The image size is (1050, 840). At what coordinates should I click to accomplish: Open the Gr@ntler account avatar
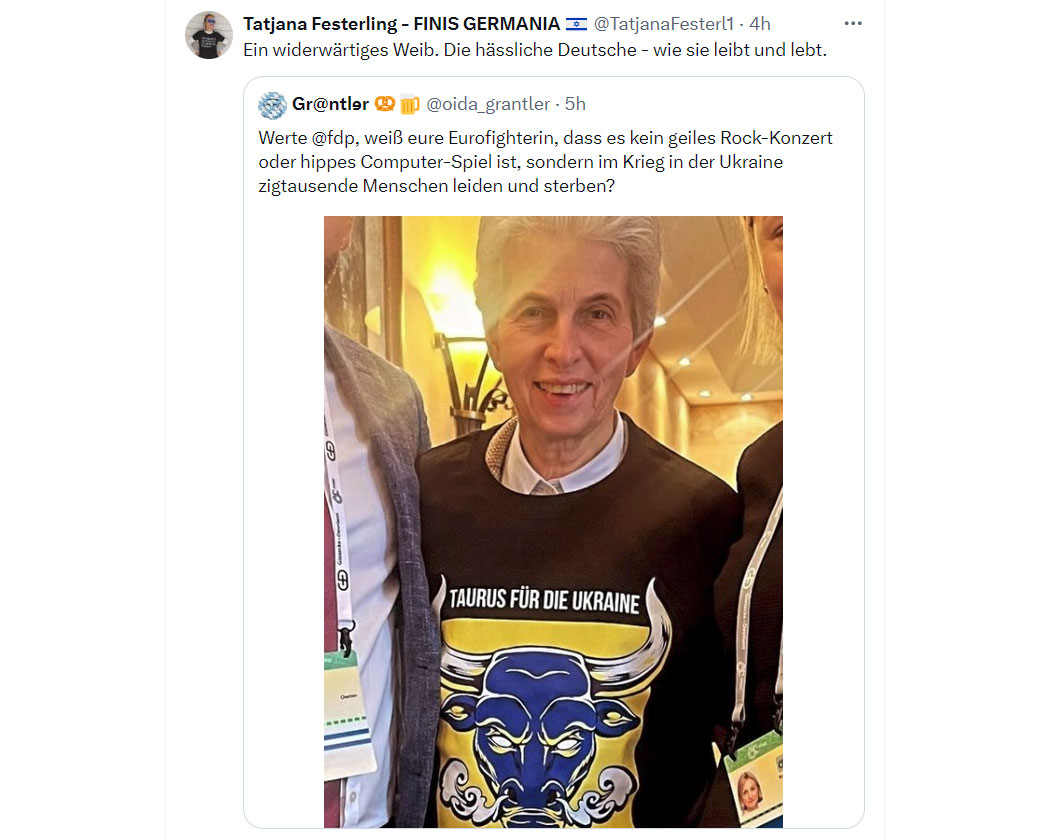coord(273,105)
